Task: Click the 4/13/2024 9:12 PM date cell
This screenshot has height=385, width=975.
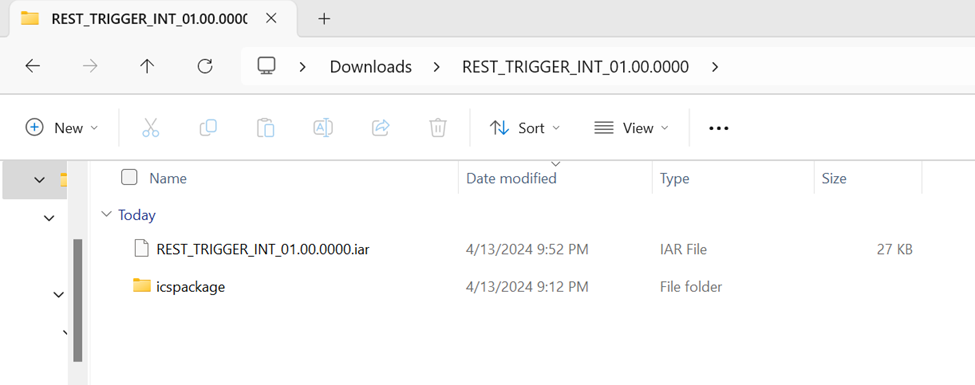Action: [527, 287]
